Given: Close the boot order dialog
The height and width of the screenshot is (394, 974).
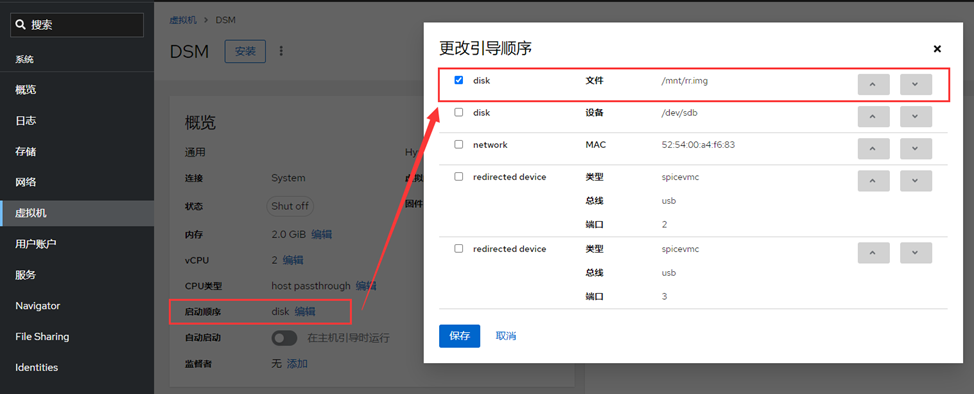Looking at the screenshot, I should point(937,49).
